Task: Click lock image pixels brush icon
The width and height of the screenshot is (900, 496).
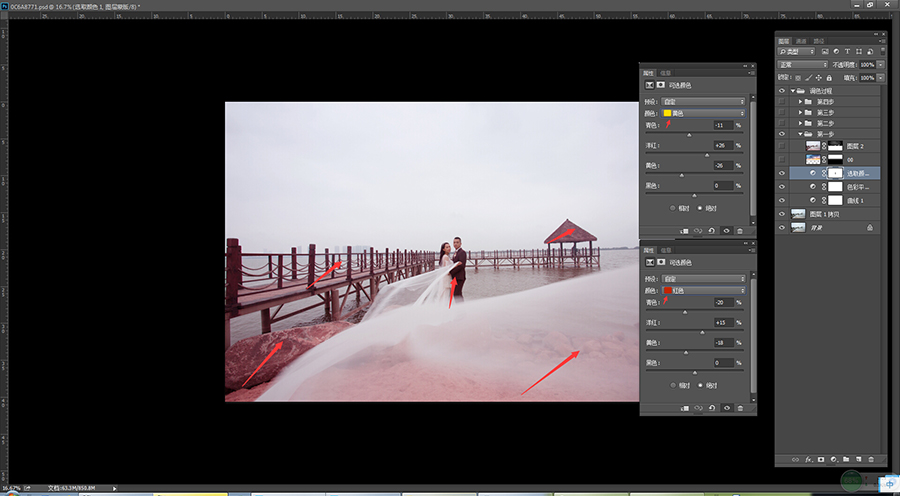Action: [x=809, y=78]
